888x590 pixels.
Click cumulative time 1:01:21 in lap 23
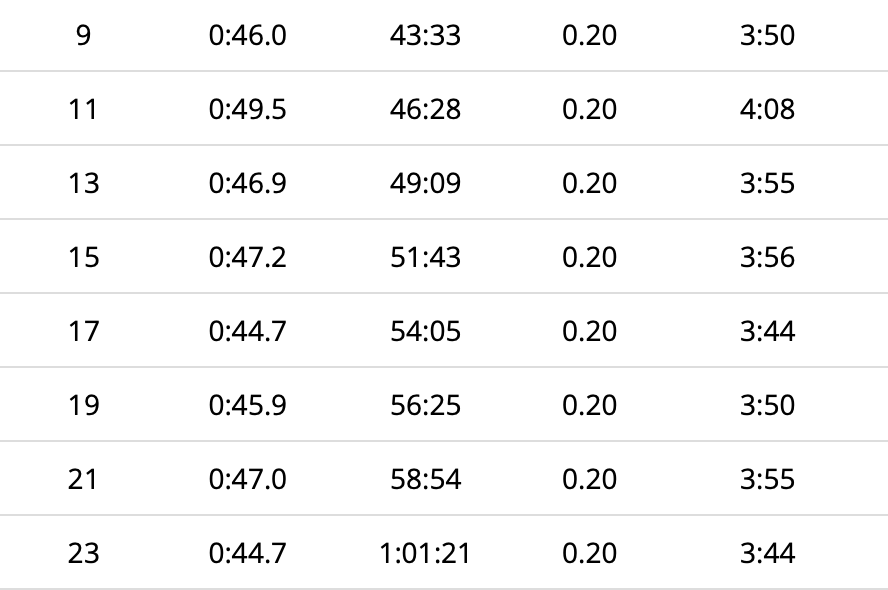425,553
